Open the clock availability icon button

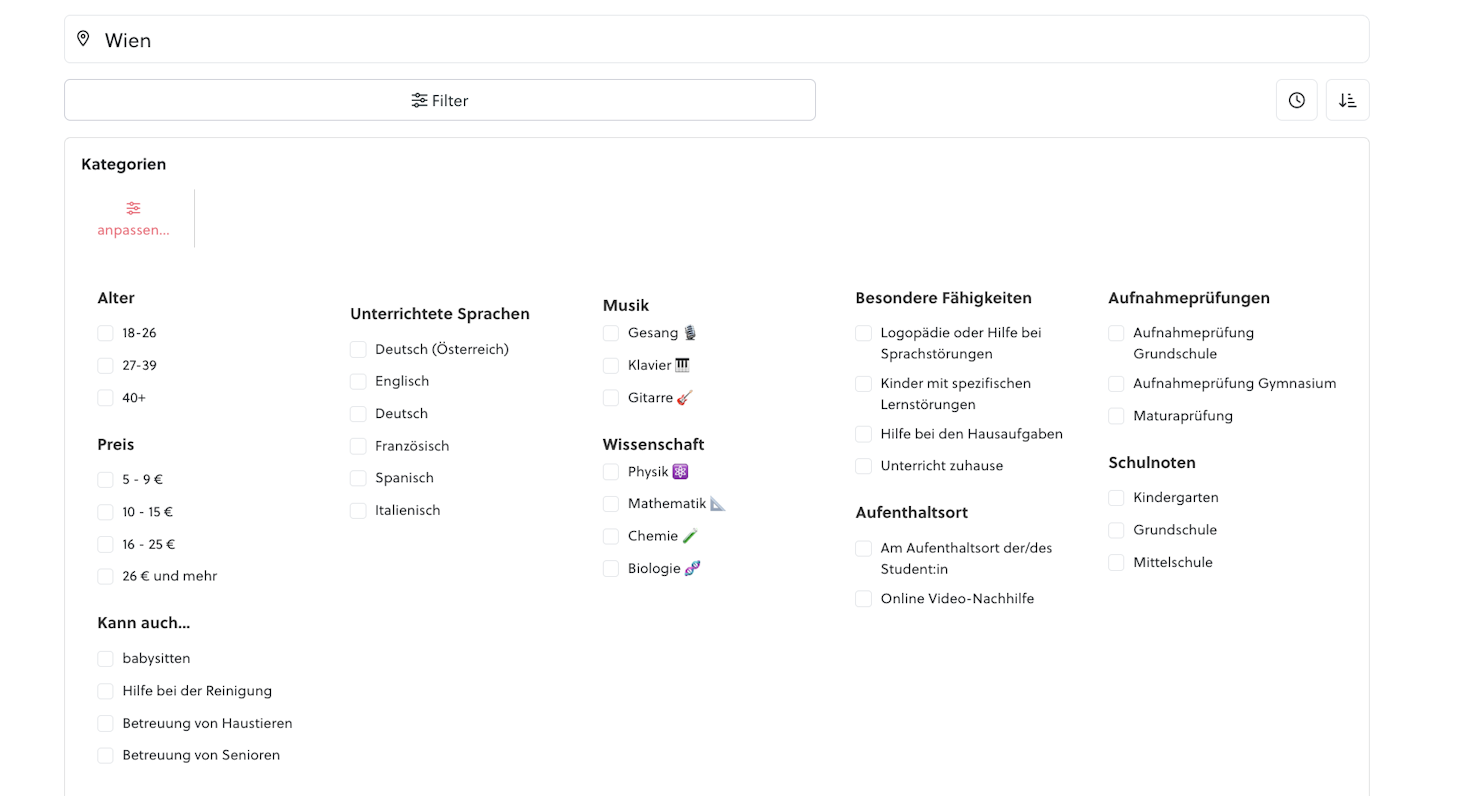pyautogui.click(x=1297, y=100)
